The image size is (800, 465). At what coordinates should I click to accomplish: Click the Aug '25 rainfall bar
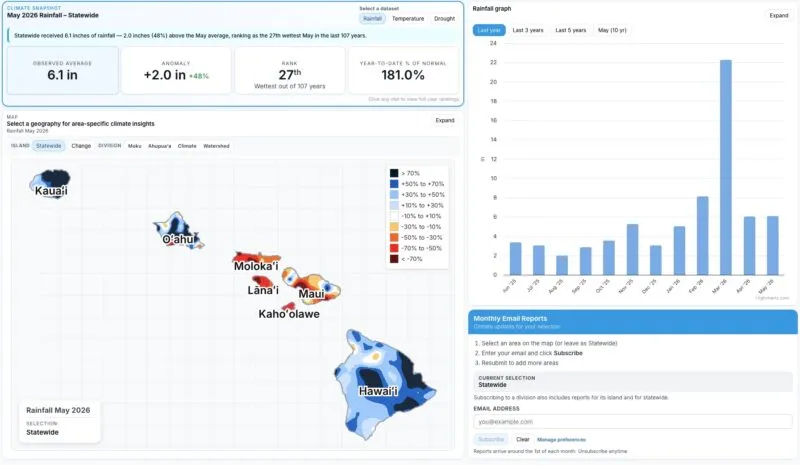tap(562, 265)
